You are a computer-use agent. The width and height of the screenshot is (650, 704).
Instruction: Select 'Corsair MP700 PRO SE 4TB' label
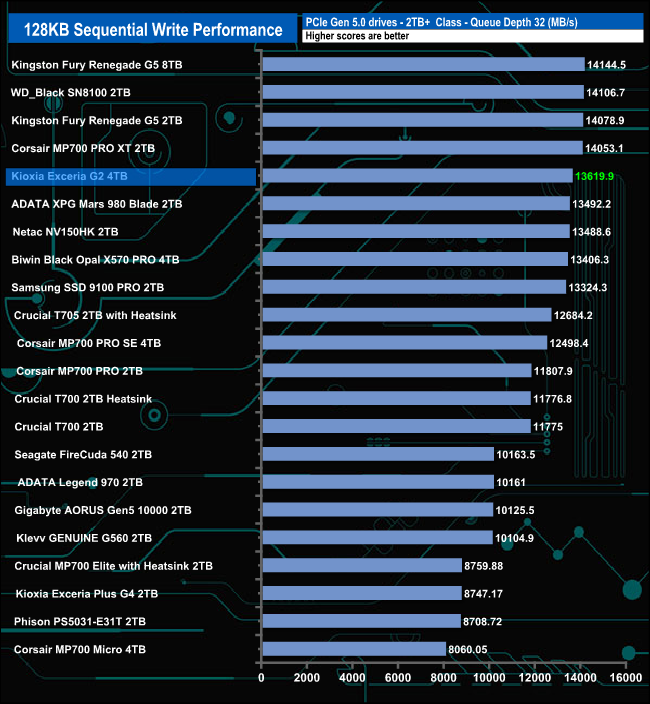tap(89, 343)
